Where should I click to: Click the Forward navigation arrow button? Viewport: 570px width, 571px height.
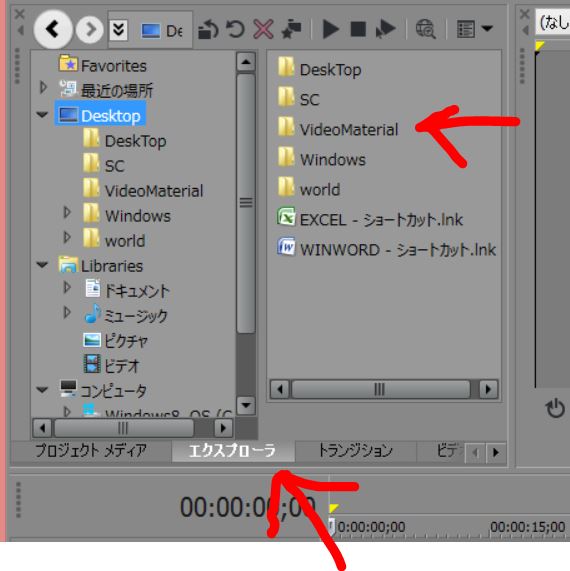[x=90, y=29]
